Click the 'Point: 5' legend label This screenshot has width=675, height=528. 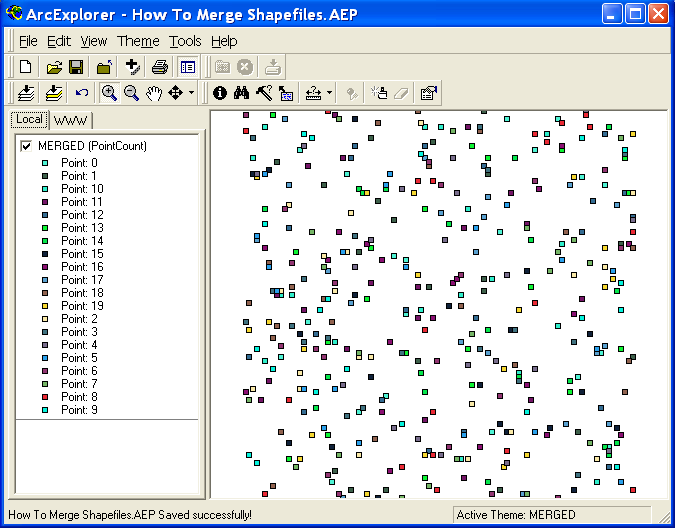(x=79, y=358)
